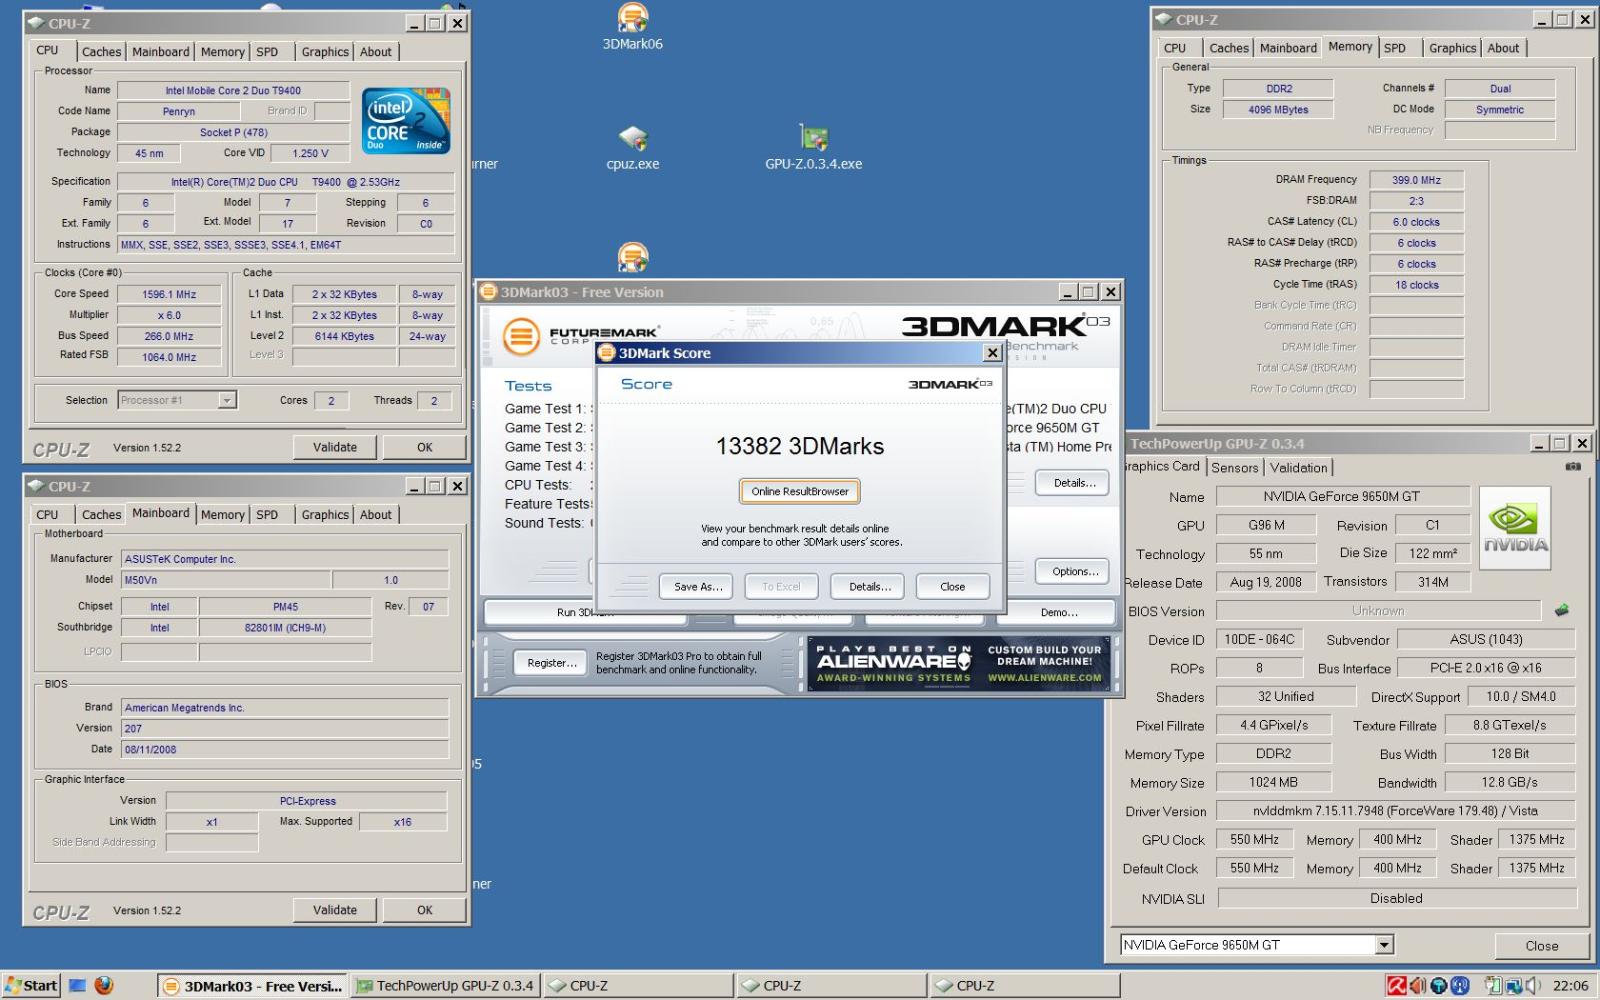1600x1000 pixels.
Task: Open SPD tab in CPU-Z memory window
Action: [1395, 48]
